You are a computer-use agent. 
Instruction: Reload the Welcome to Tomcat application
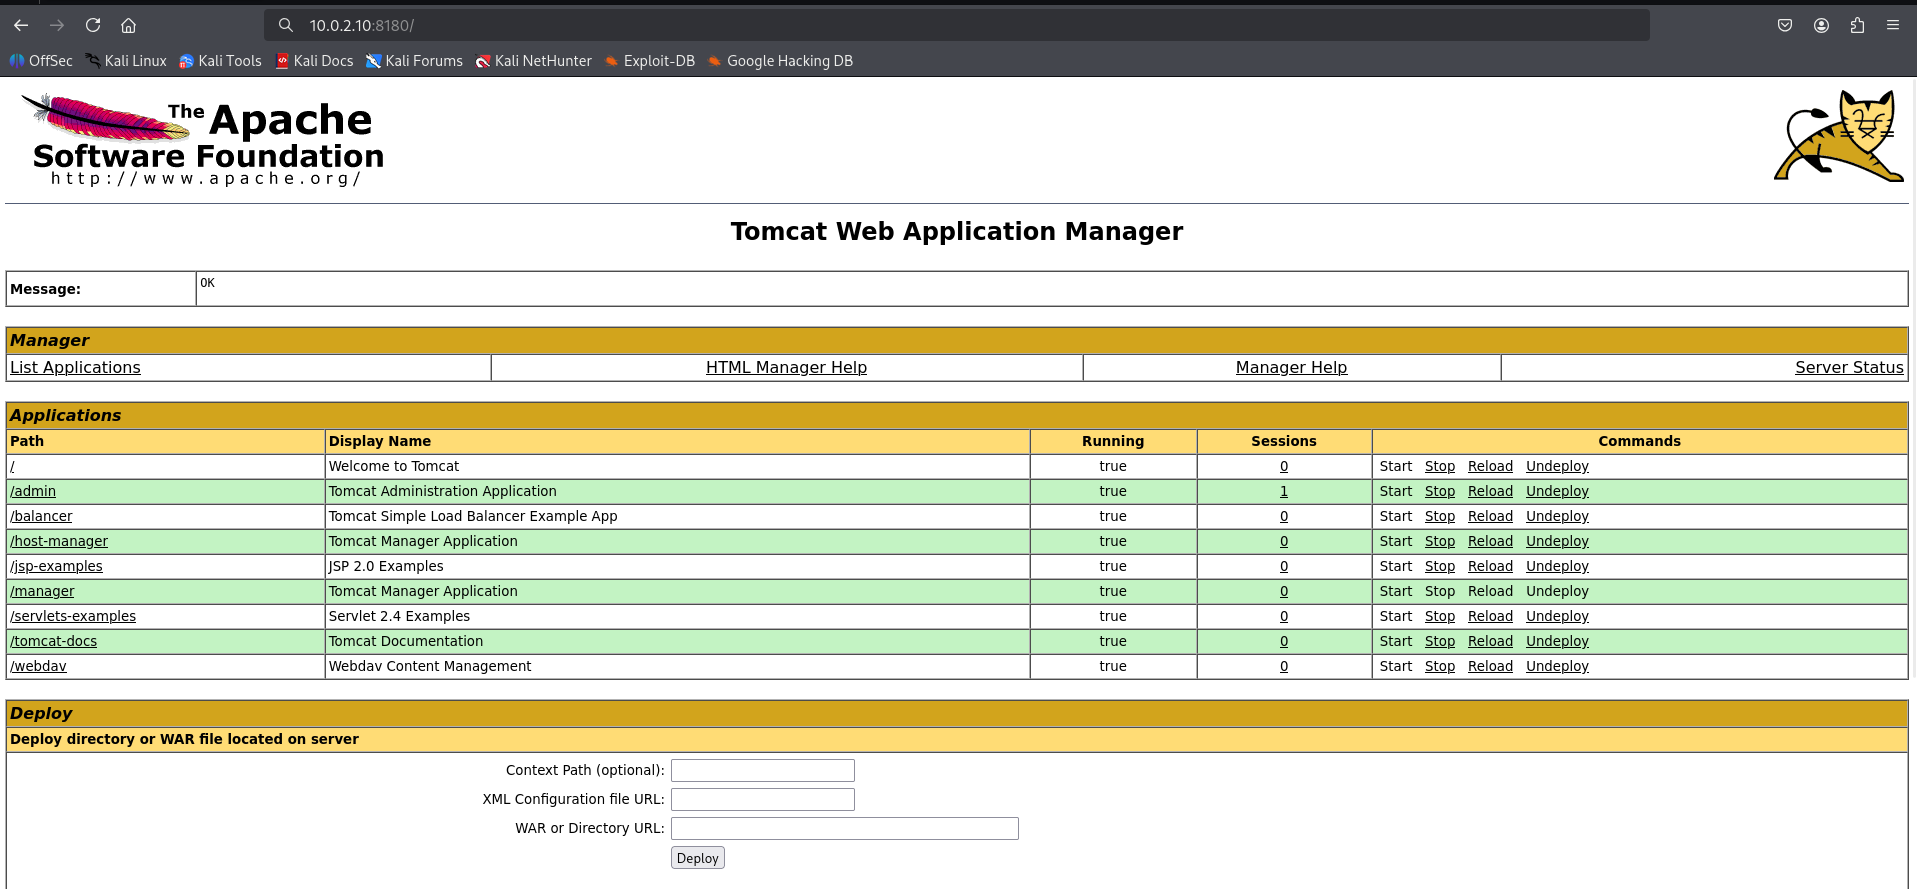coord(1490,466)
